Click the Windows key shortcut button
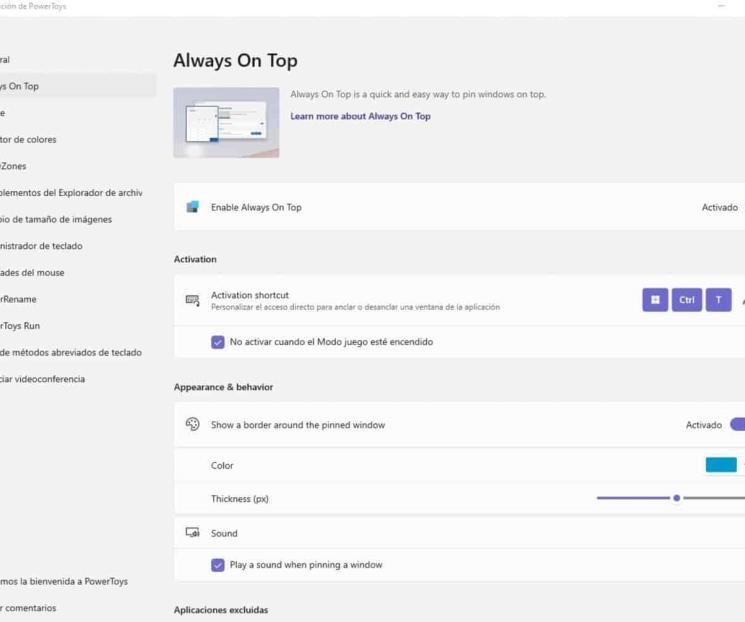Viewport: 745px width, 622px height. point(655,300)
